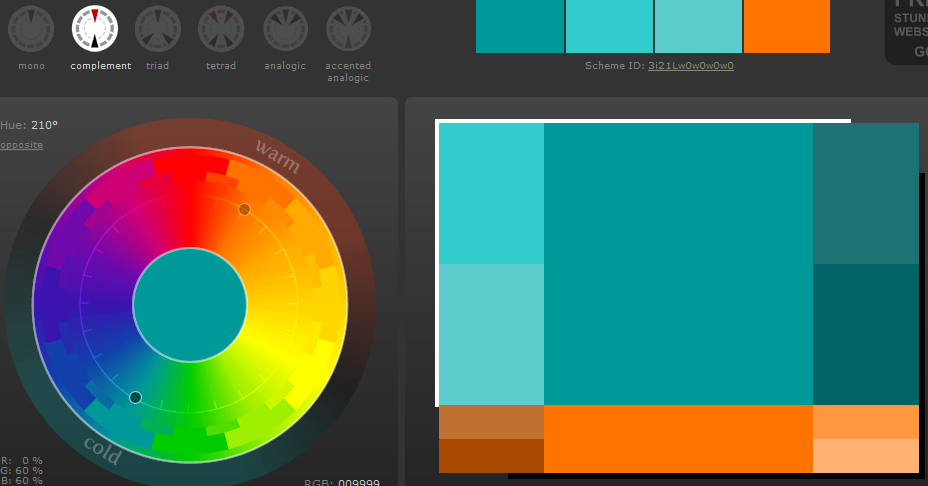Image resolution: width=928 pixels, height=486 pixels.
Task: Click the orange complement dot on wheel
Action: 244,209
